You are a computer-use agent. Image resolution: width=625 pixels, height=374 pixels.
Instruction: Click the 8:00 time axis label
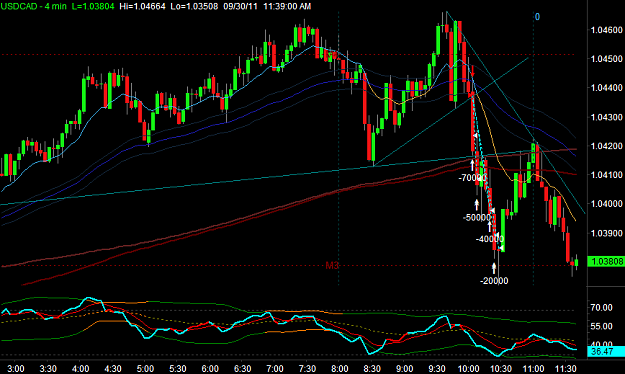click(x=340, y=368)
